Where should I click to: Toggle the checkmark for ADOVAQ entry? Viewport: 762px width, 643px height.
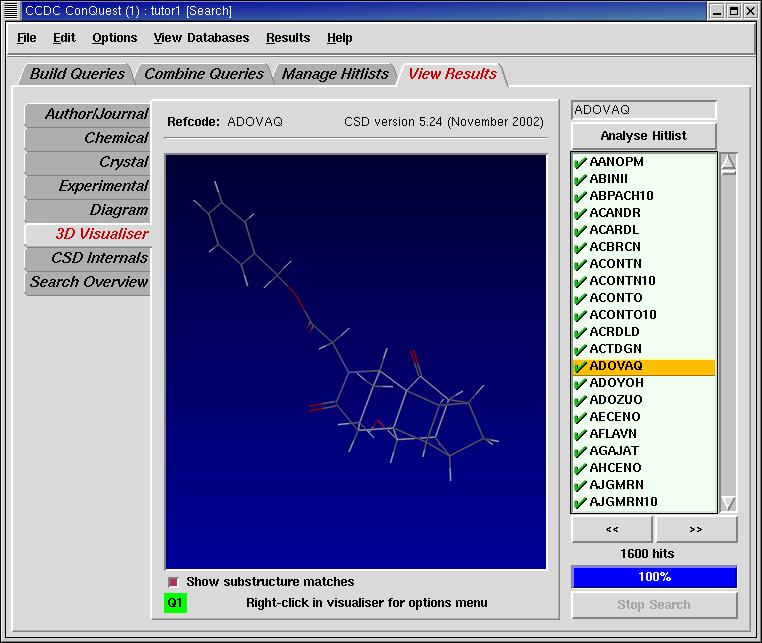[x=580, y=367]
